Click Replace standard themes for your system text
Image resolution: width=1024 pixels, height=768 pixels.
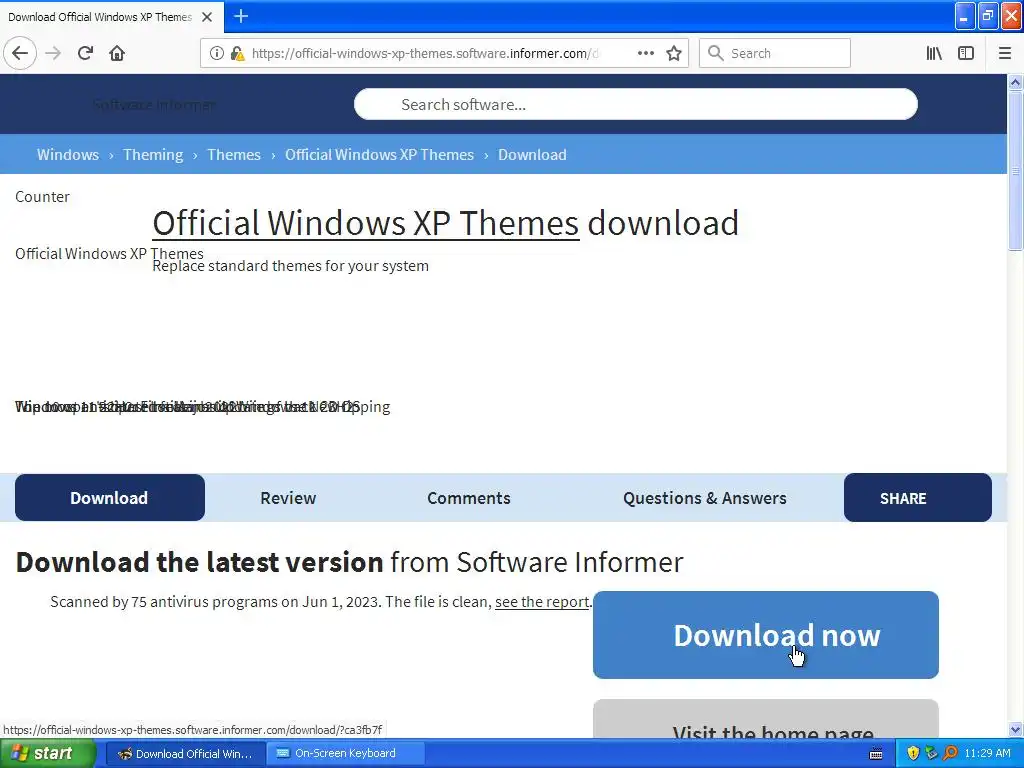(x=291, y=266)
